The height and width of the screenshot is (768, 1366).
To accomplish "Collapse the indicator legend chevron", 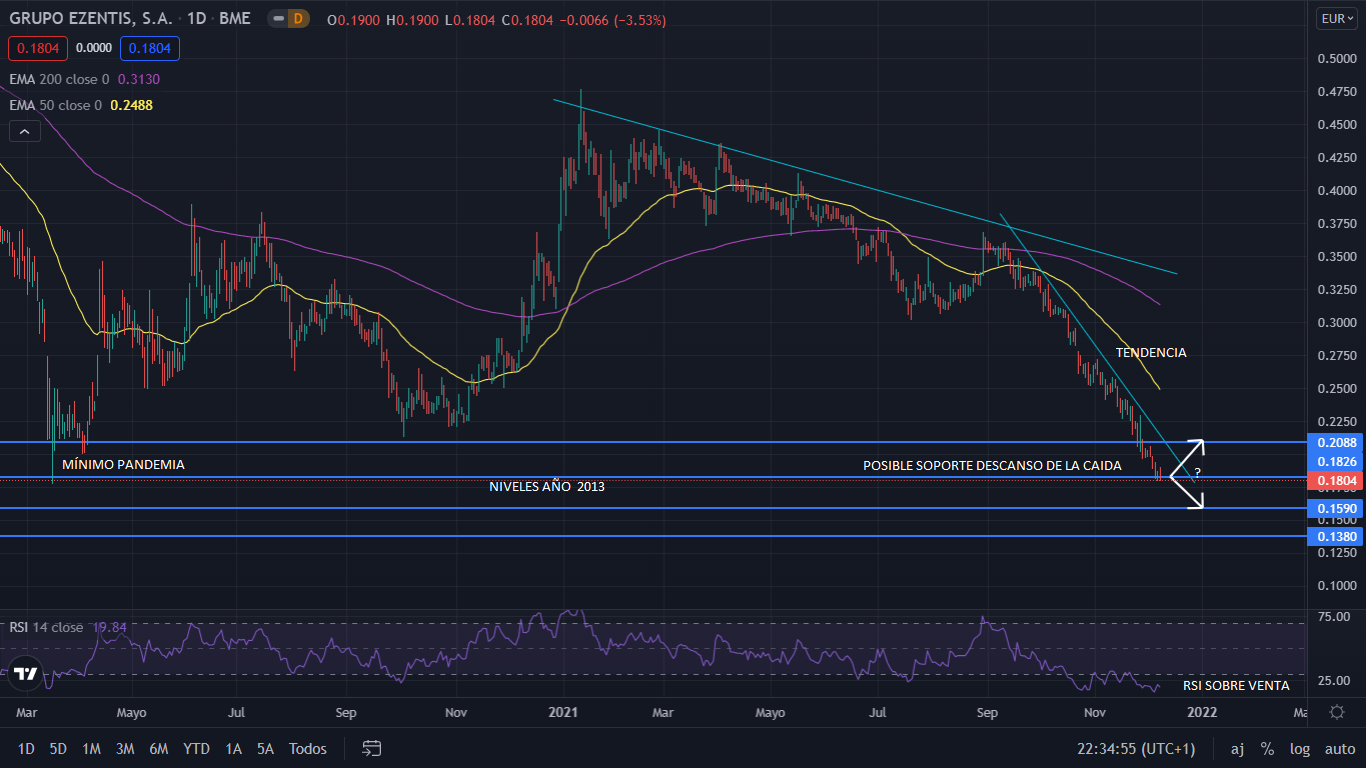I will [24, 131].
